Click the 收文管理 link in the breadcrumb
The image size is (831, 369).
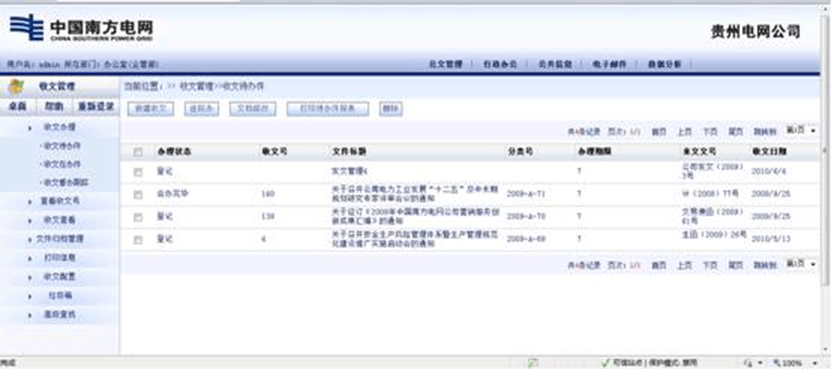[197, 86]
